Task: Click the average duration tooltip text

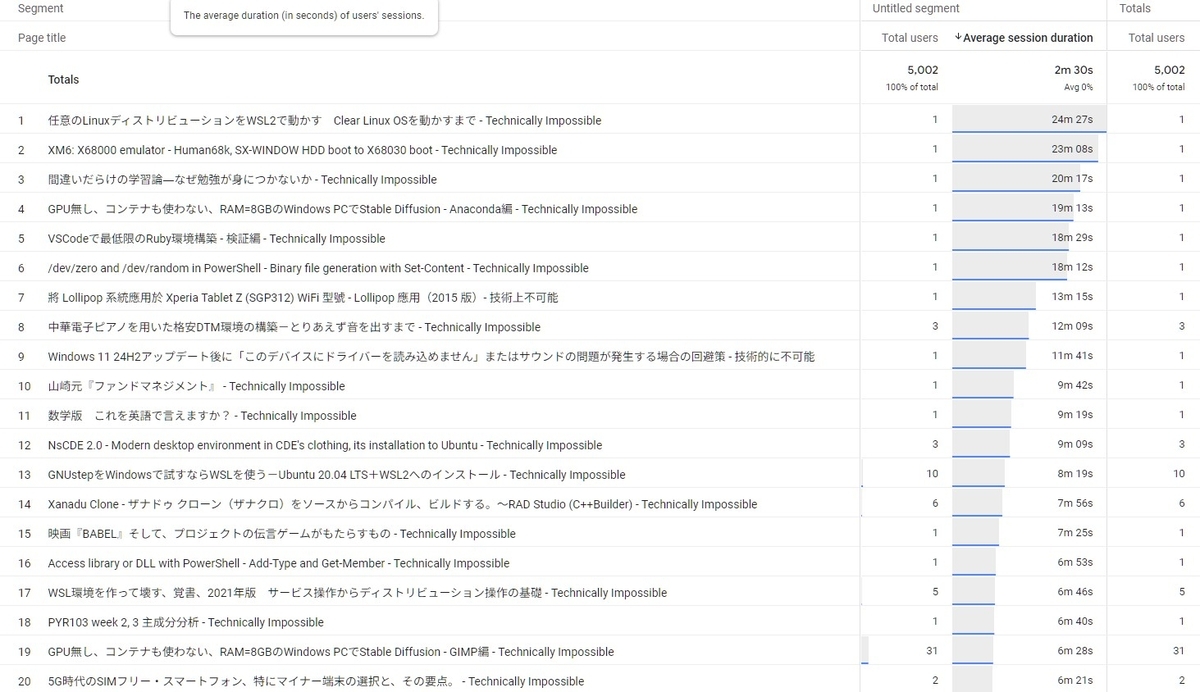Action: (304, 16)
